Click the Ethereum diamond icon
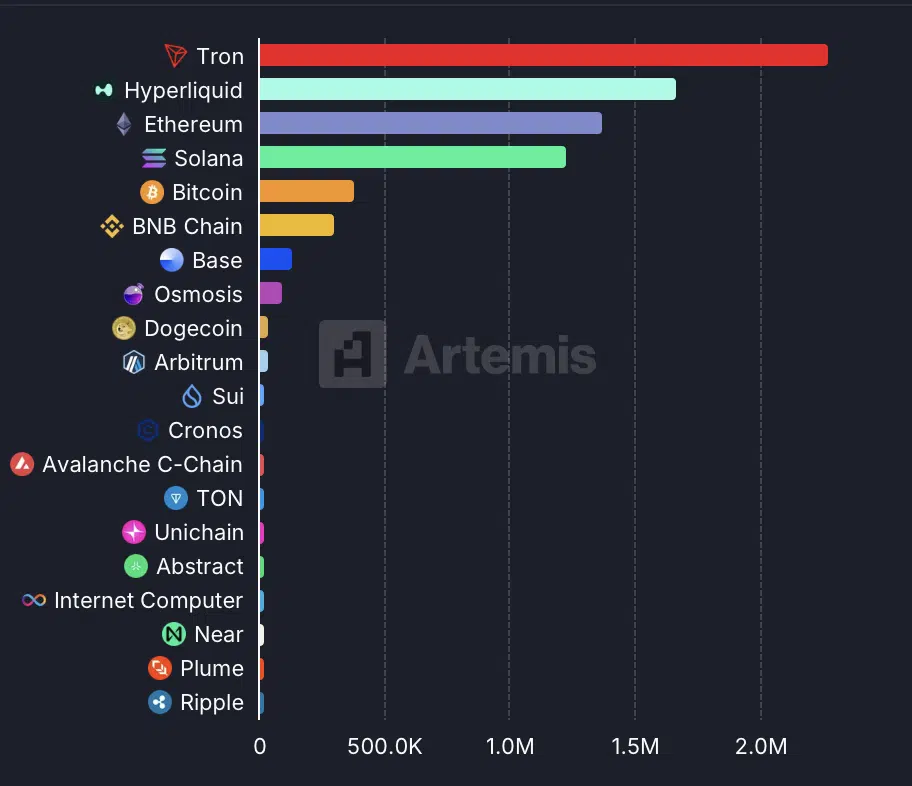The width and height of the screenshot is (912, 786). tap(124, 124)
